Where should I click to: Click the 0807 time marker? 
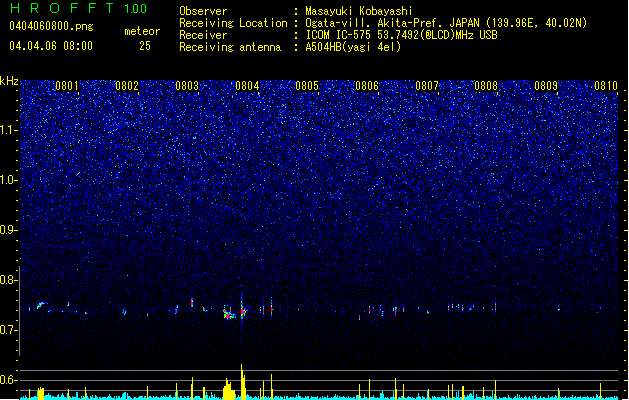[x=427, y=86]
